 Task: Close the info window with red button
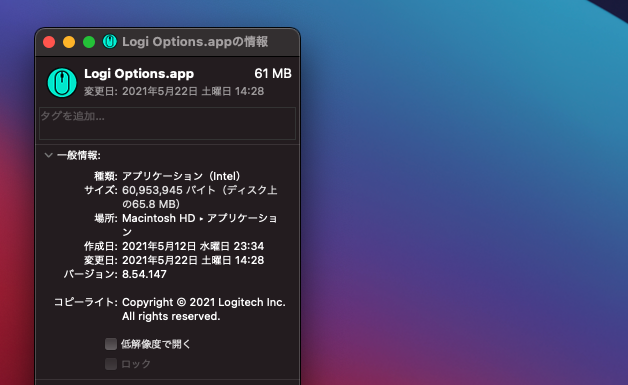[x=49, y=42]
